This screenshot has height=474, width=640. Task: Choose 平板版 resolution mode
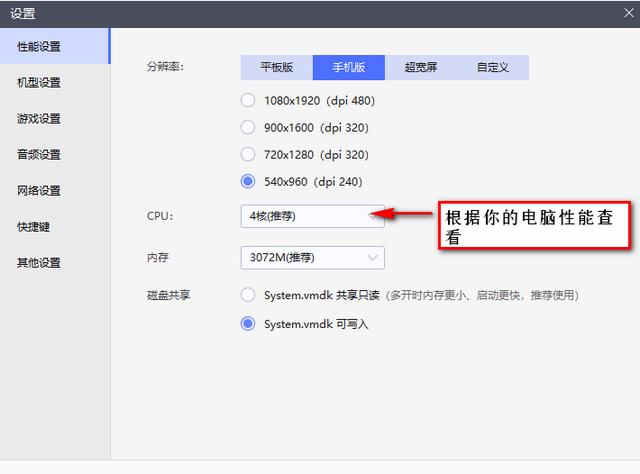click(276, 68)
